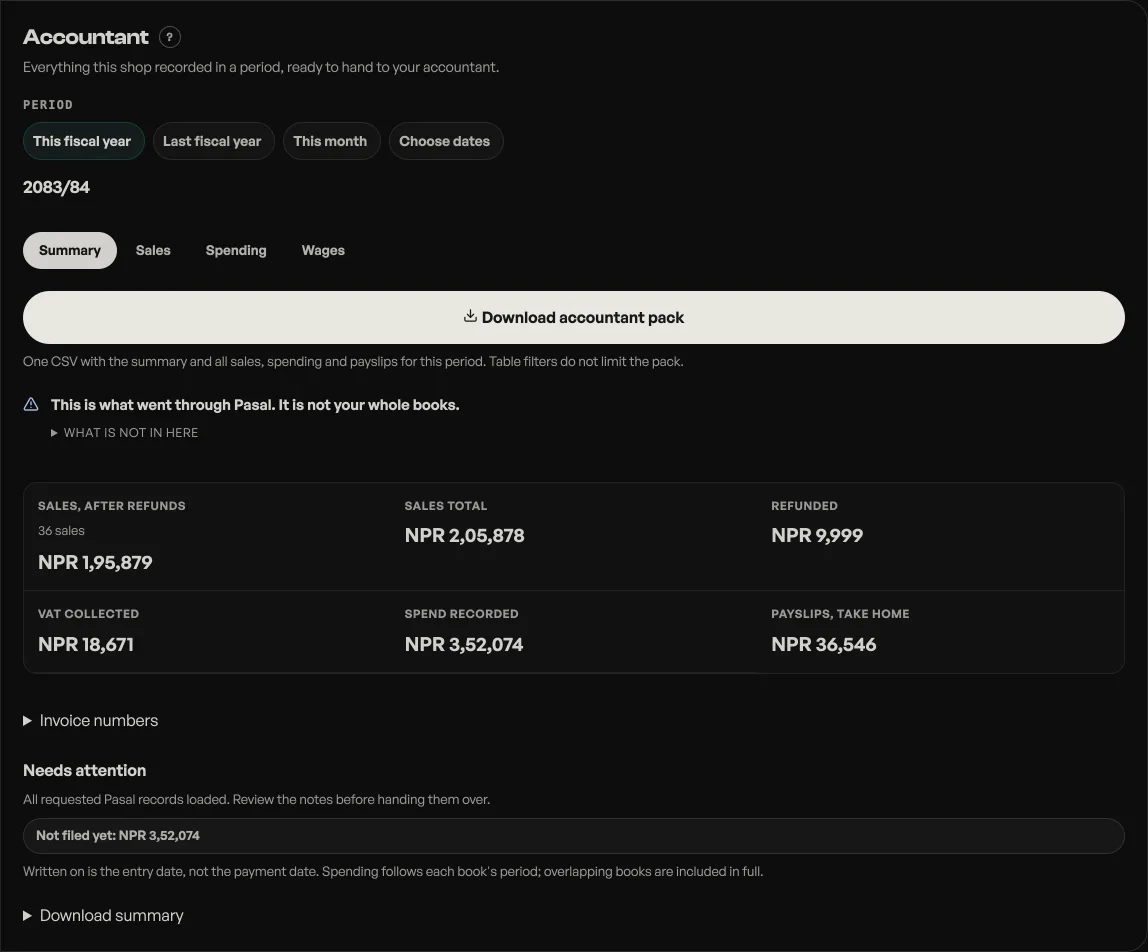Select the This month period
This screenshot has height=952, width=1148.
click(x=331, y=141)
